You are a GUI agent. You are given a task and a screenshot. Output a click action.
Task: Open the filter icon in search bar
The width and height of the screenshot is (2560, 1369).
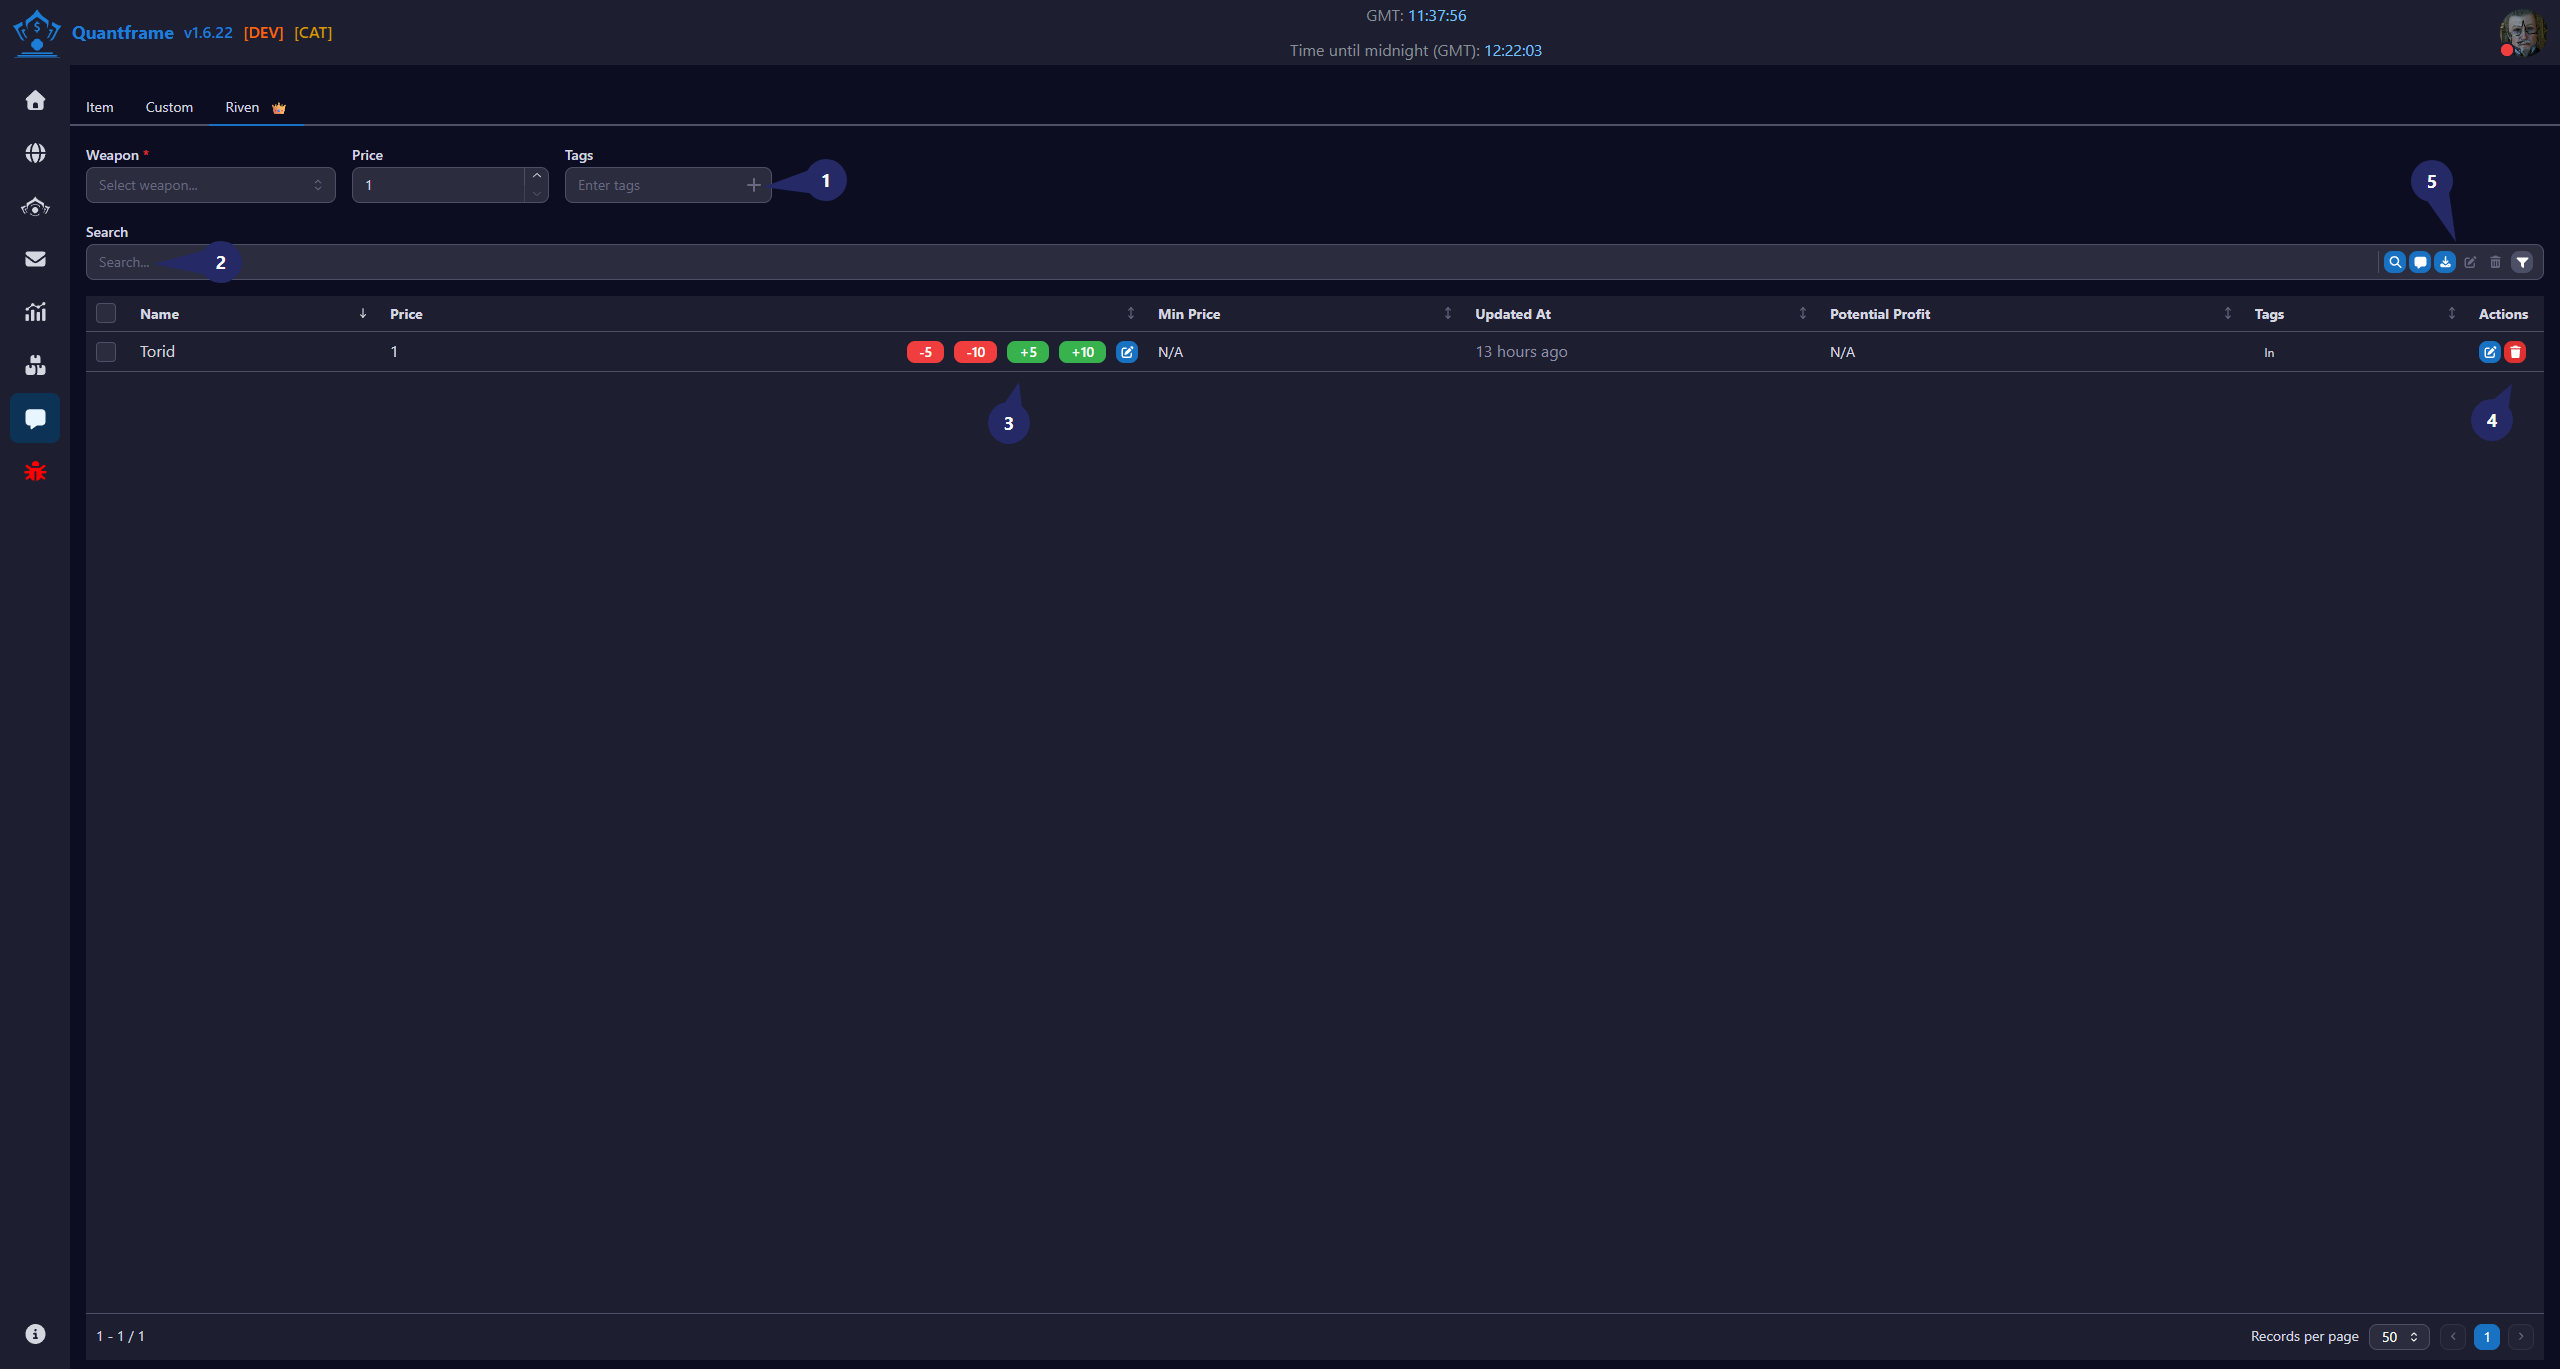[2522, 262]
